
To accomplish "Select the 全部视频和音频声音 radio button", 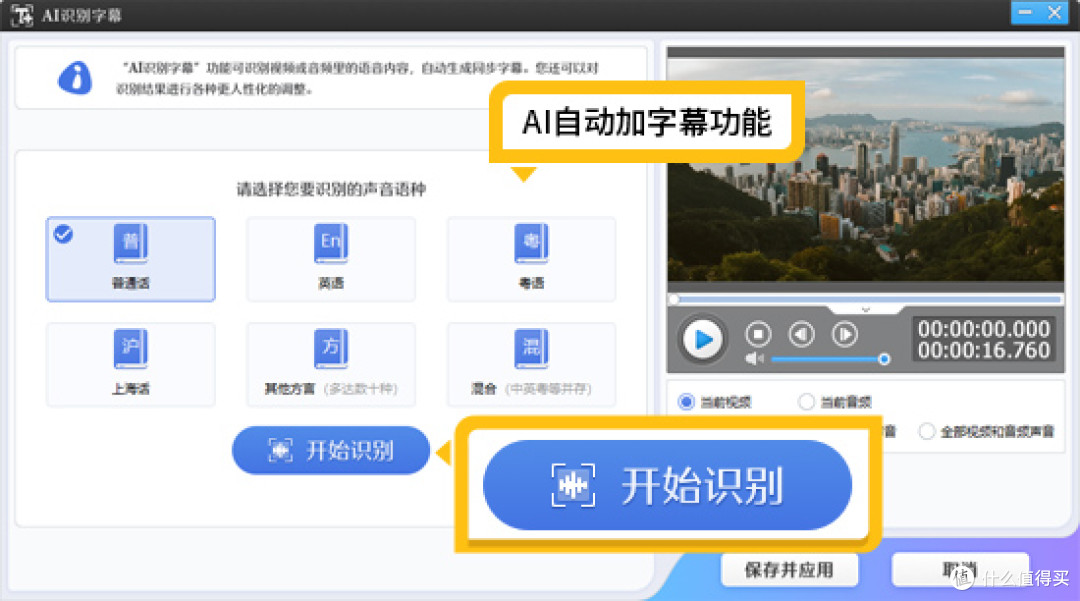I will [x=926, y=432].
